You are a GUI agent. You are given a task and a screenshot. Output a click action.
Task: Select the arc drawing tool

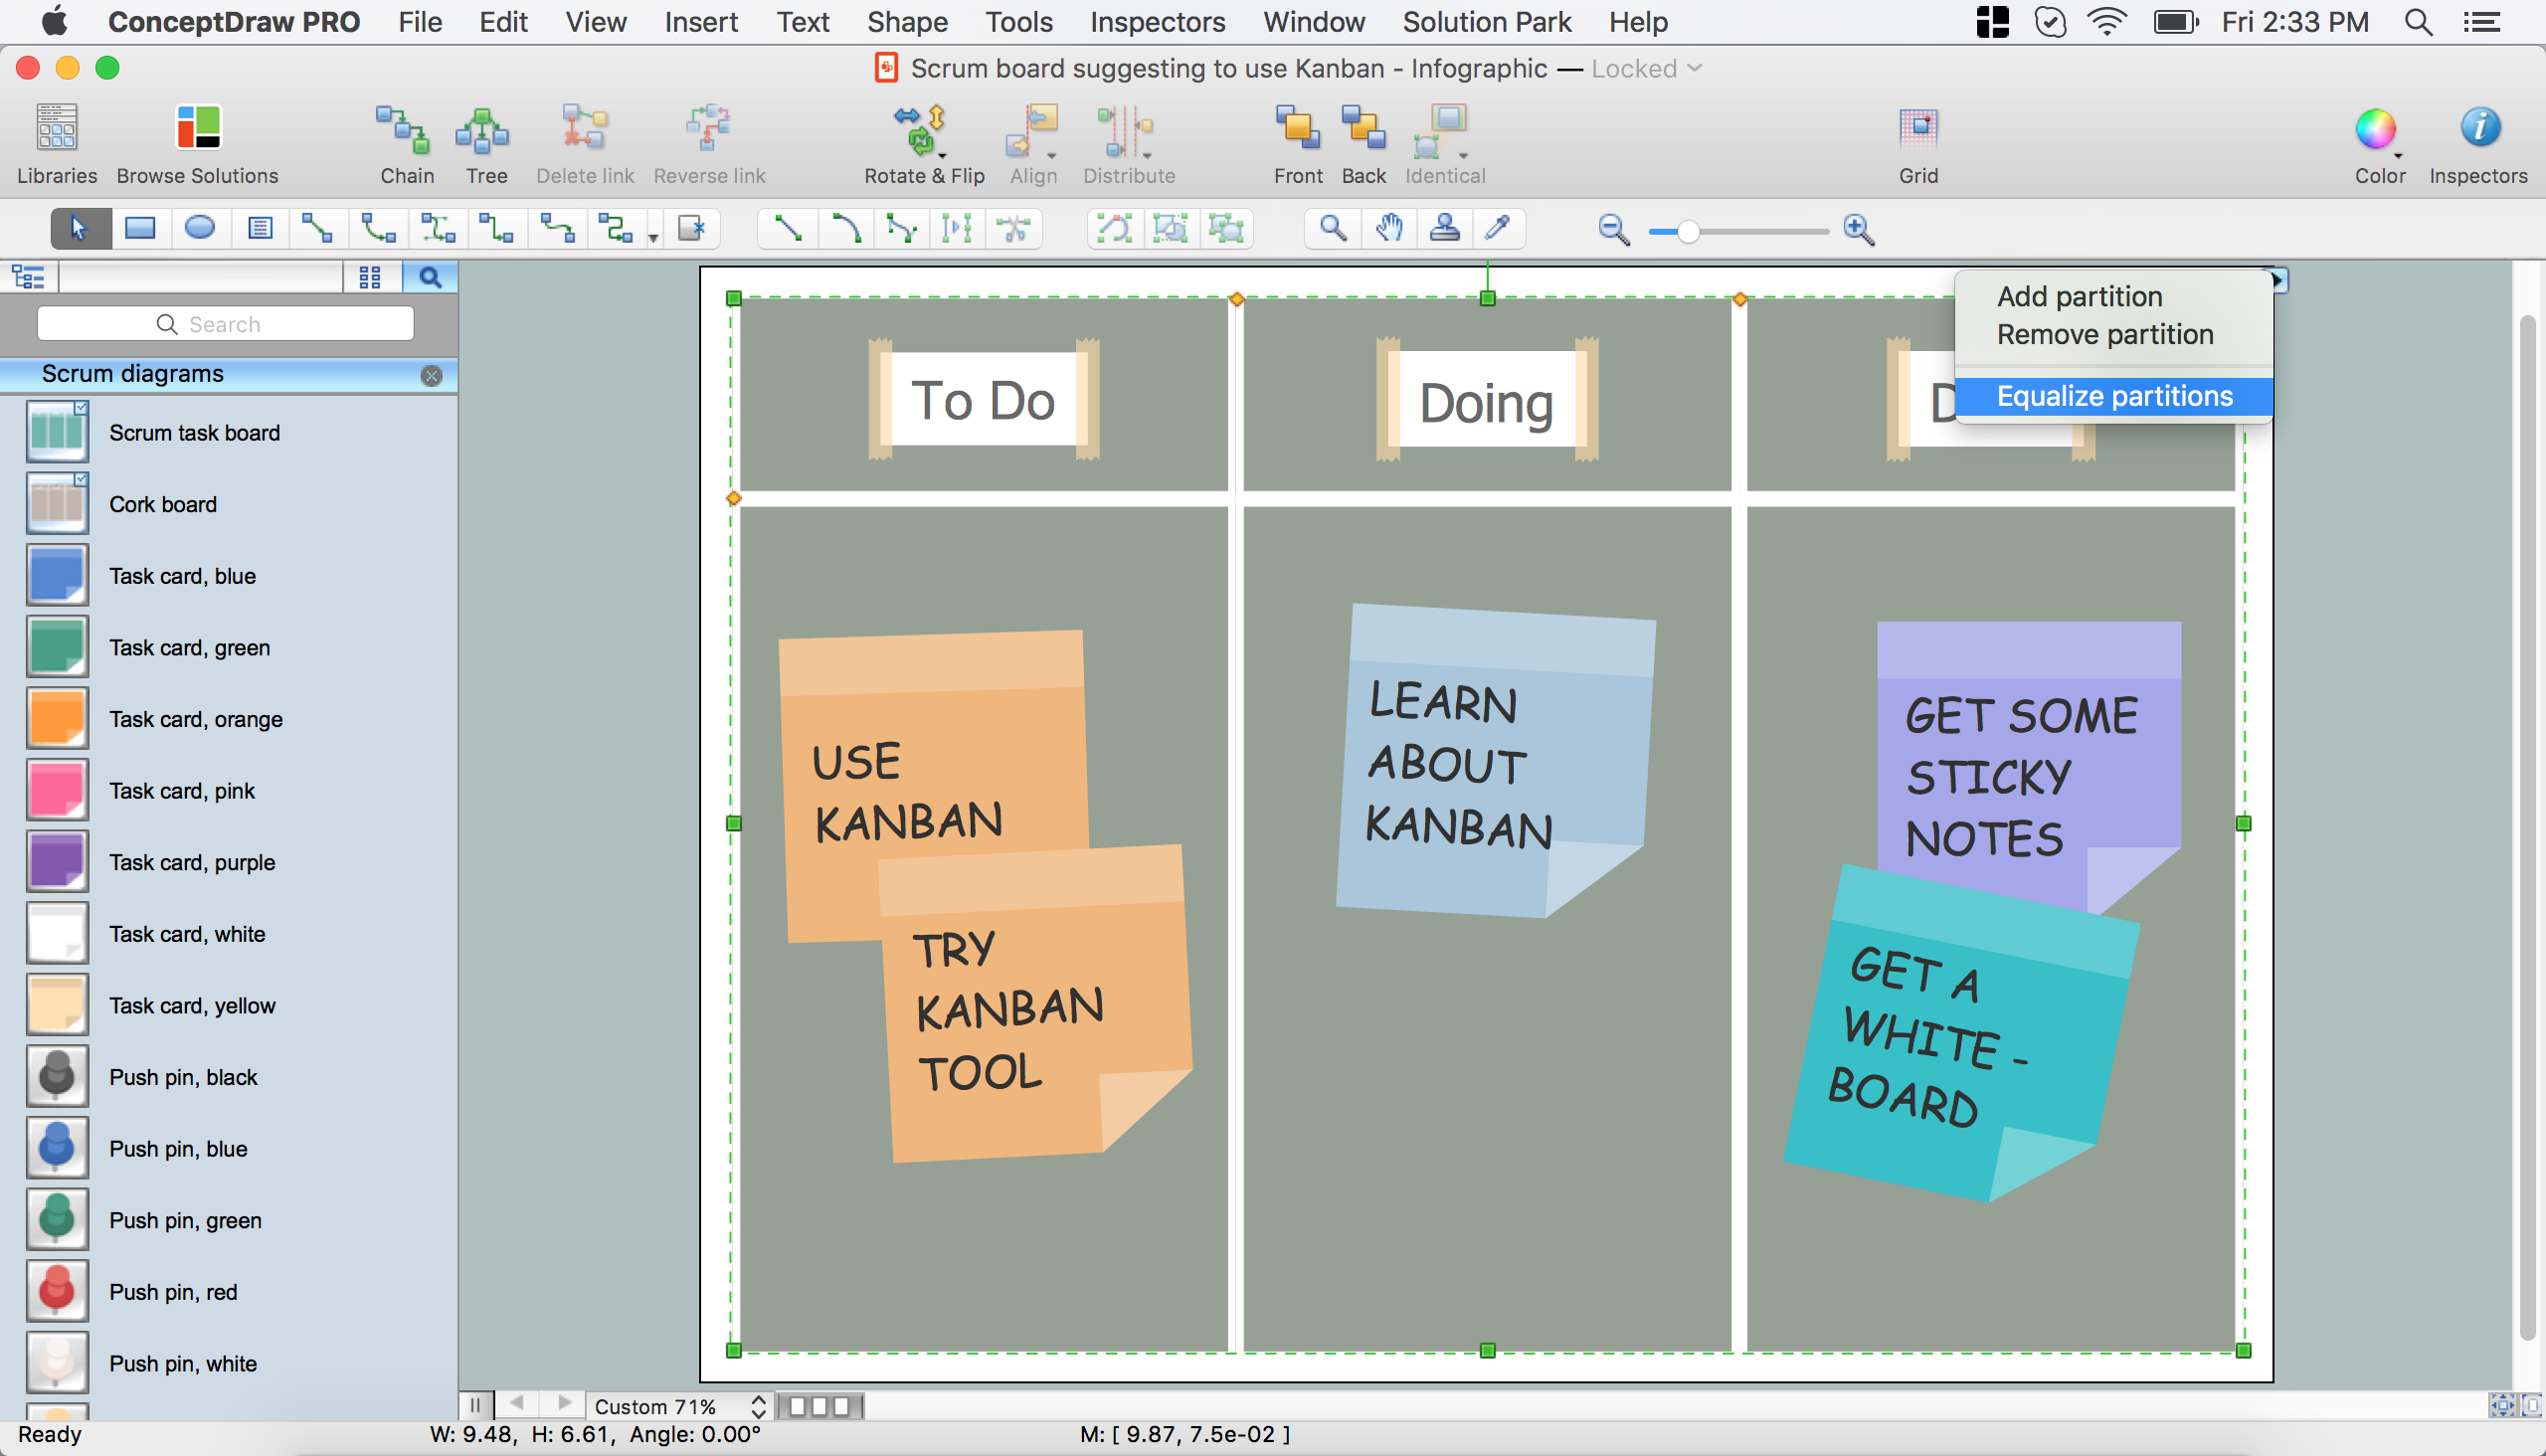click(x=846, y=229)
